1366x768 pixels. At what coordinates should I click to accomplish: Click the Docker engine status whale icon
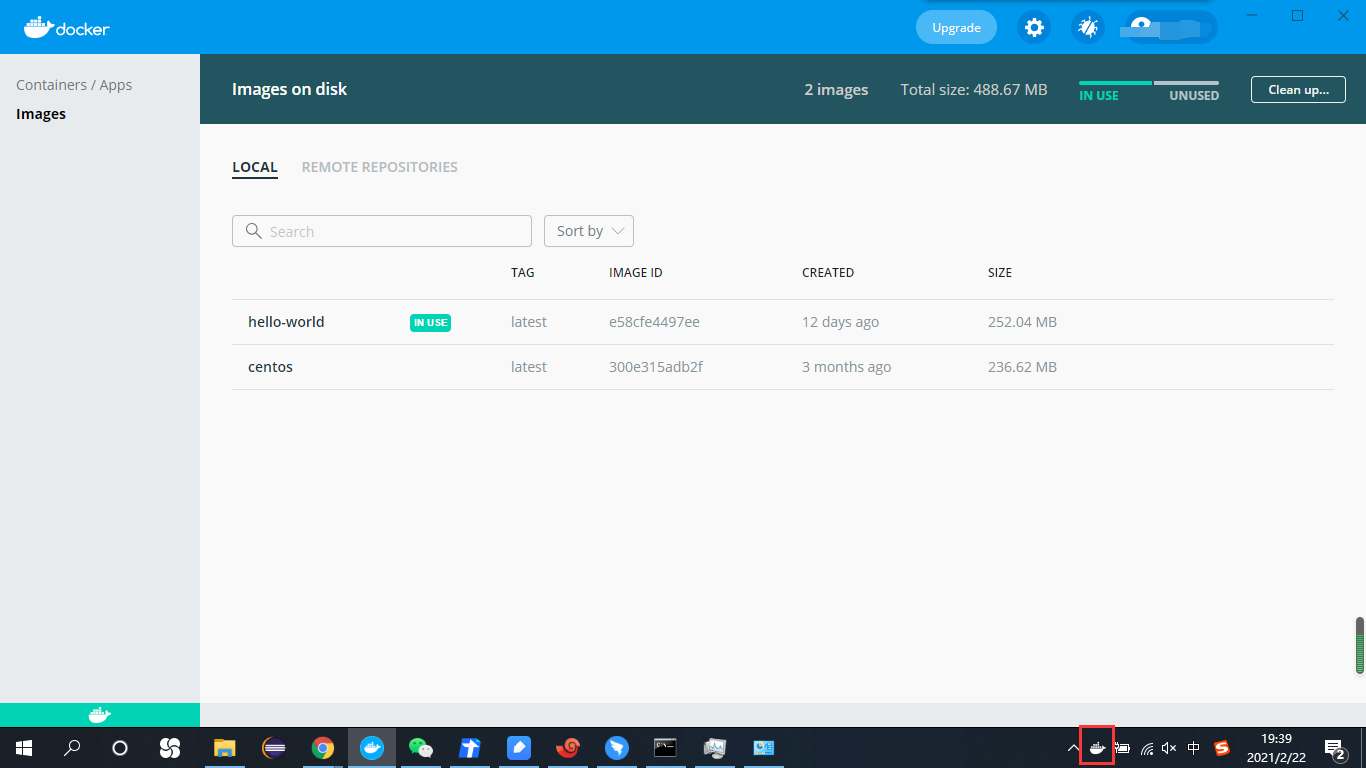click(x=99, y=715)
